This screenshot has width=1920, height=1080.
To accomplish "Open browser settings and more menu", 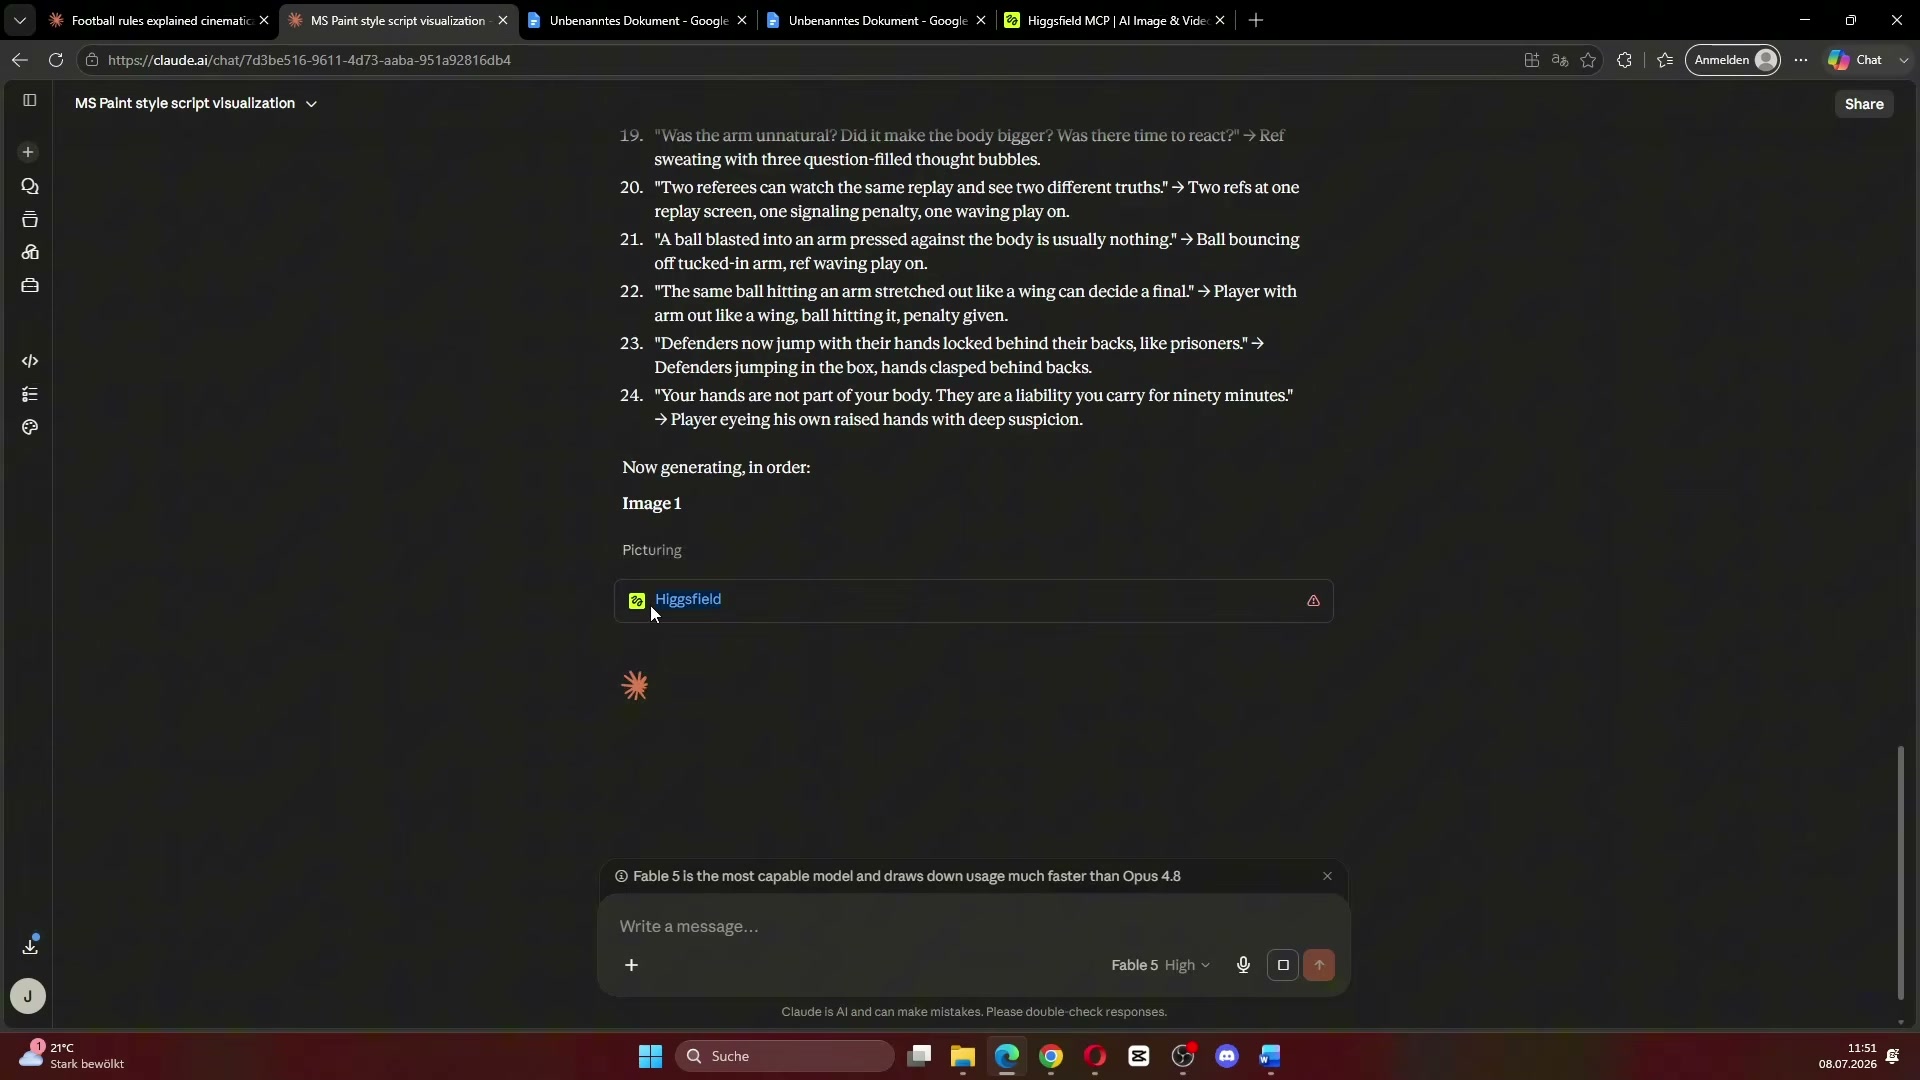I will pyautogui.click(x=1801, y=60).
